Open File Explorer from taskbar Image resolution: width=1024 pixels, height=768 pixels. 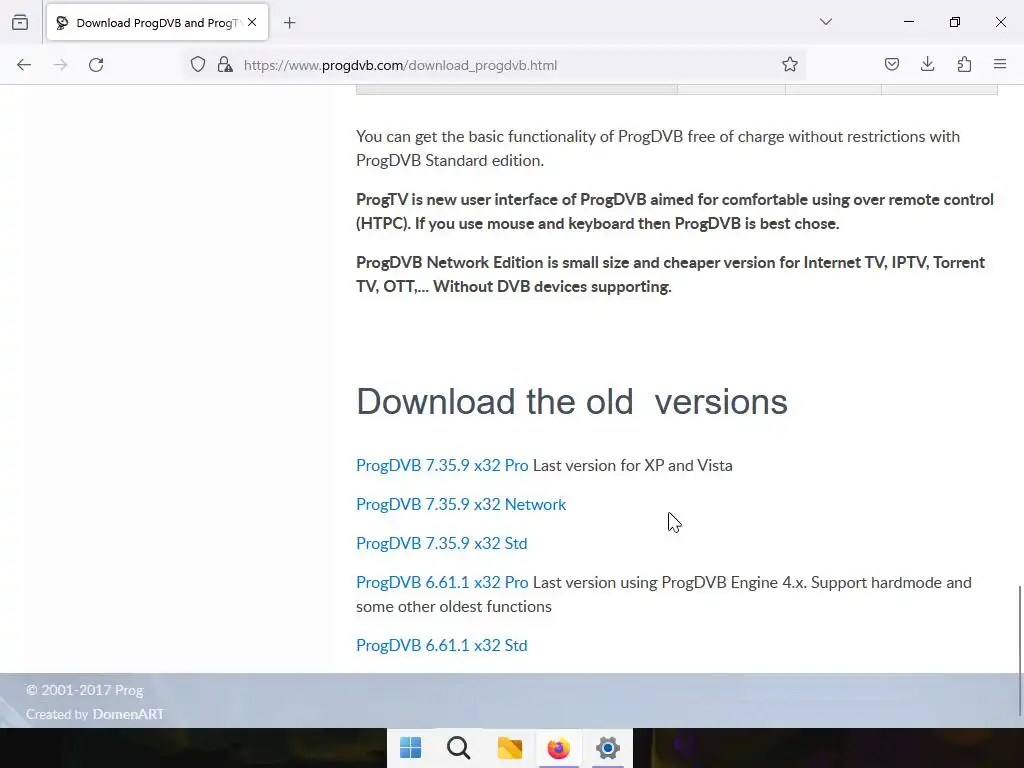[x=509, y=748]
